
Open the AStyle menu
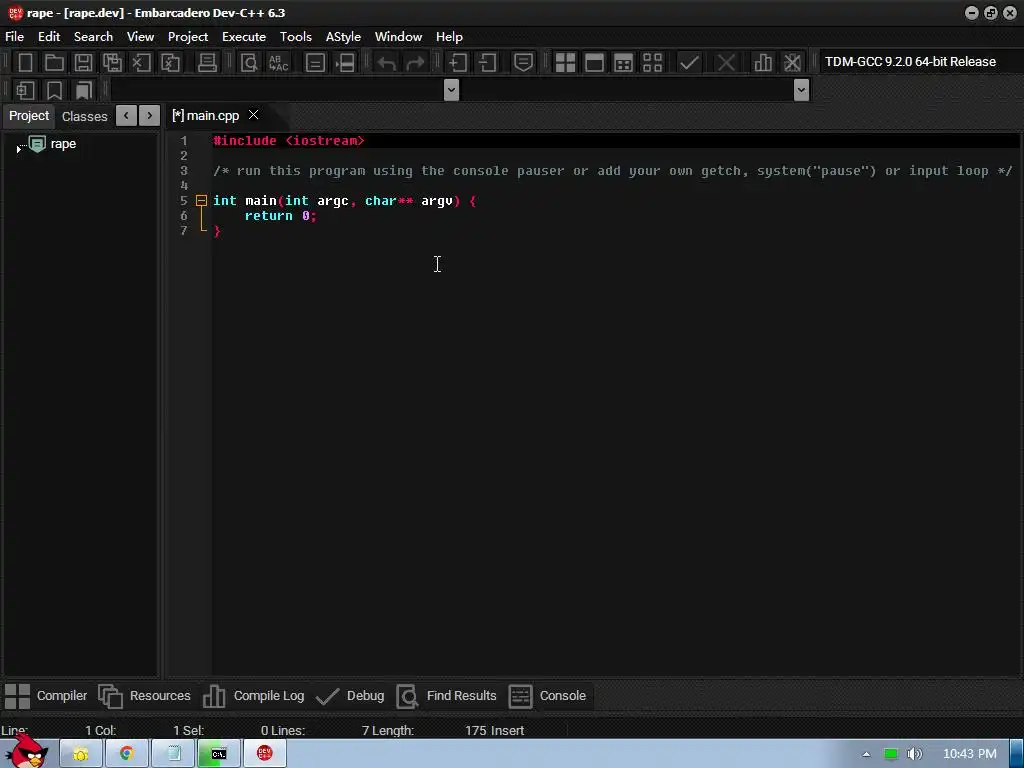pyautogui.click(x=343, y=37)
